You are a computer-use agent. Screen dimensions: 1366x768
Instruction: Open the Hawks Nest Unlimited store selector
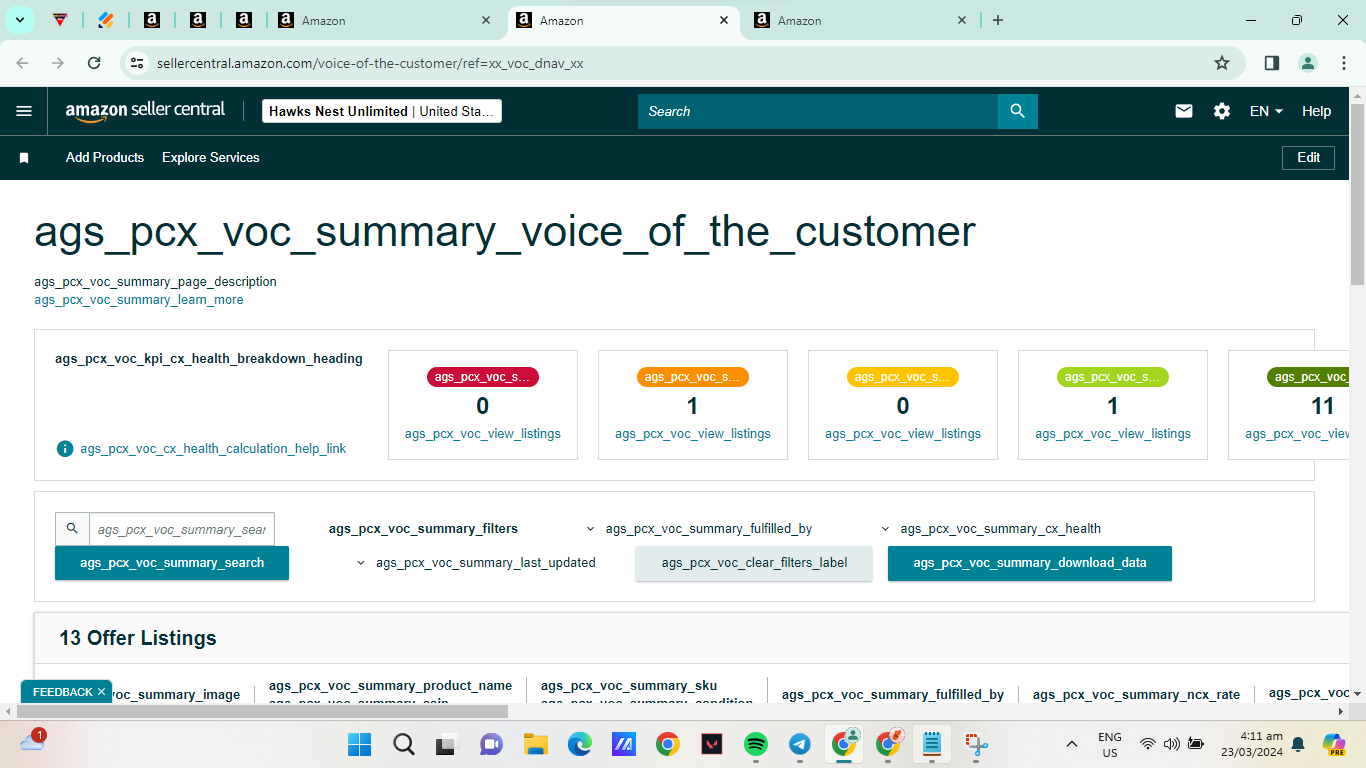382,111
